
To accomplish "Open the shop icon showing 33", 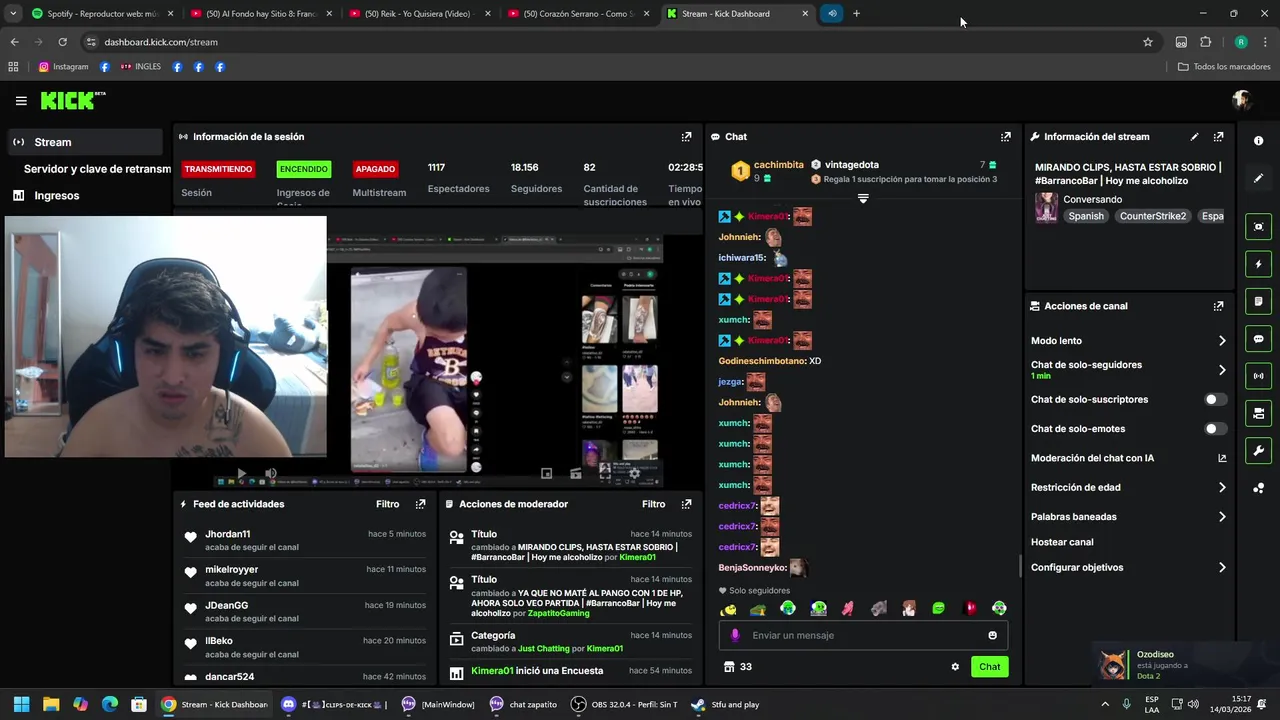I will (737, 667).
